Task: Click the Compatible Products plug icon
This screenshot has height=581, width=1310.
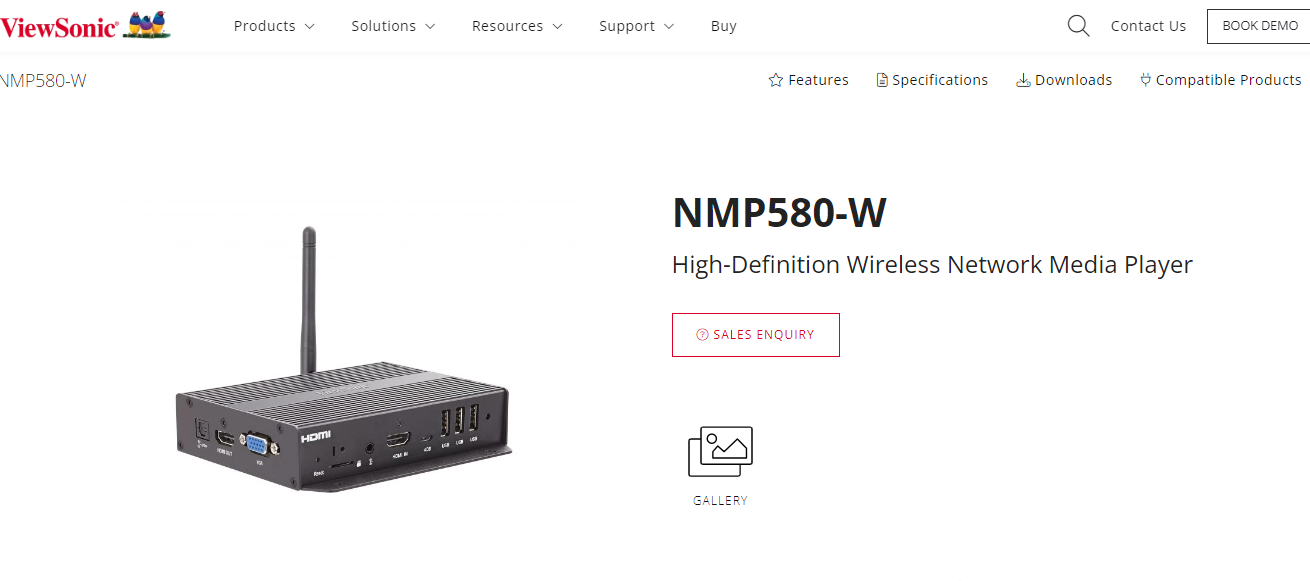Action: [1145, 80]
